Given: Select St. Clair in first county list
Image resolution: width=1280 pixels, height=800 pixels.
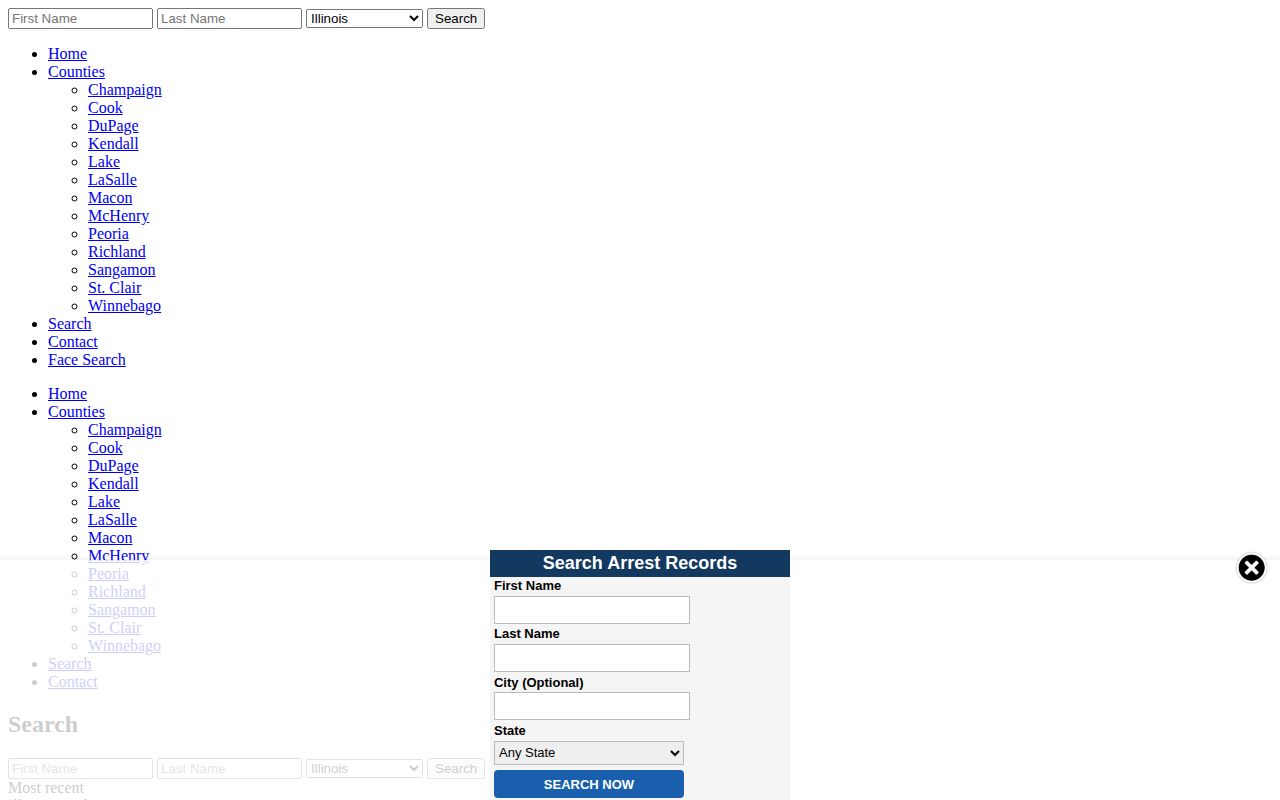Looking at the screenshot, I should (114, 288).
